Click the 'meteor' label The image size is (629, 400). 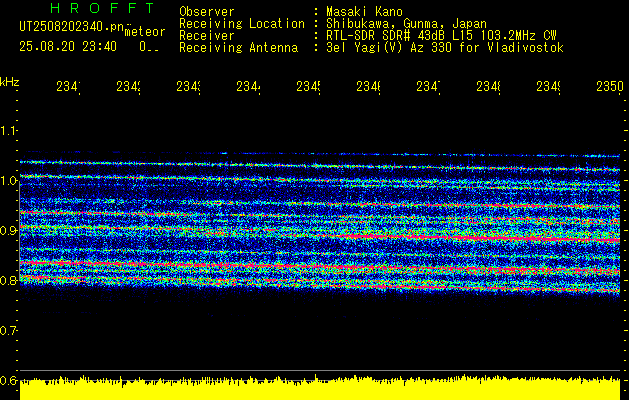pos(145,32)
